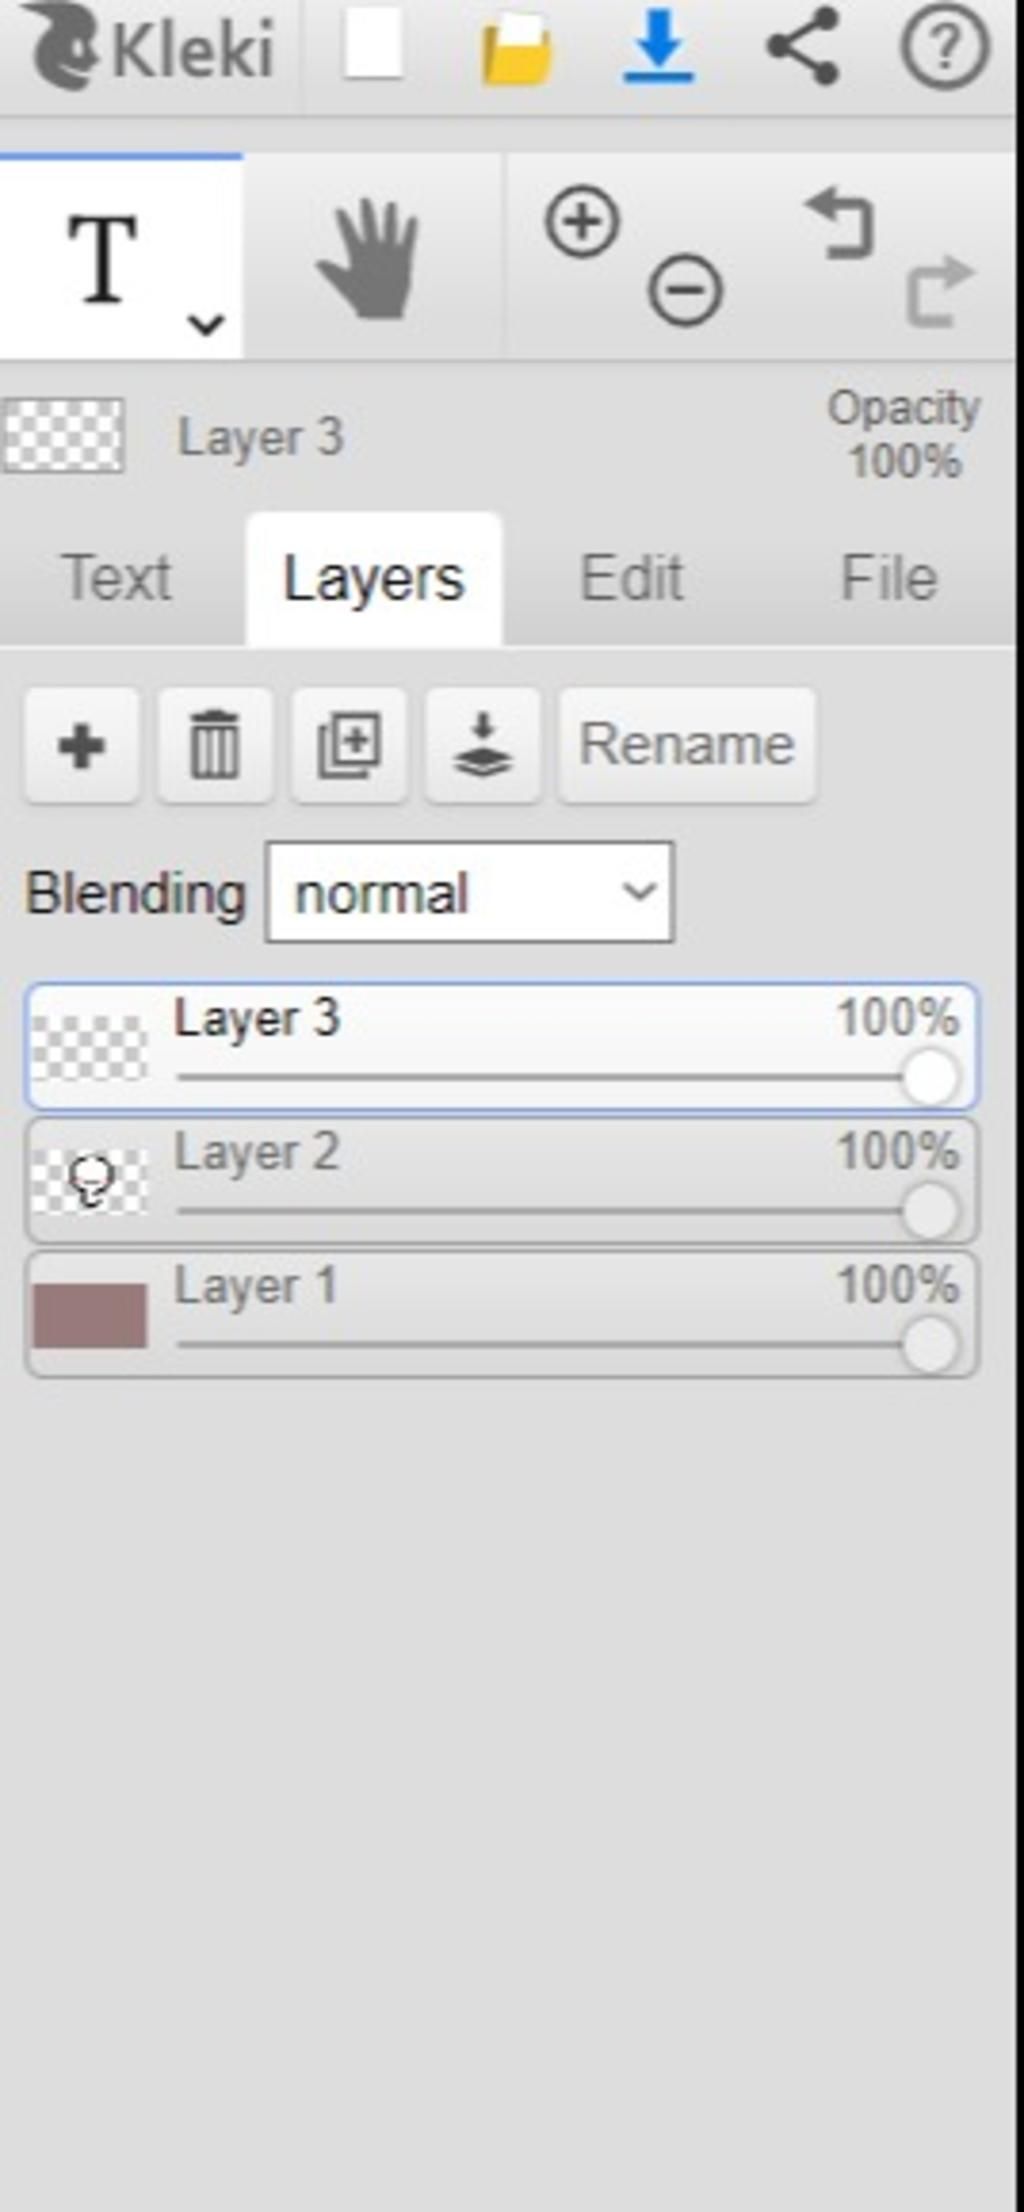The width and height of the screenshot is (1024, 2212).
Task: Open an image with the folder icon
Action: click(x=516, y=48)
